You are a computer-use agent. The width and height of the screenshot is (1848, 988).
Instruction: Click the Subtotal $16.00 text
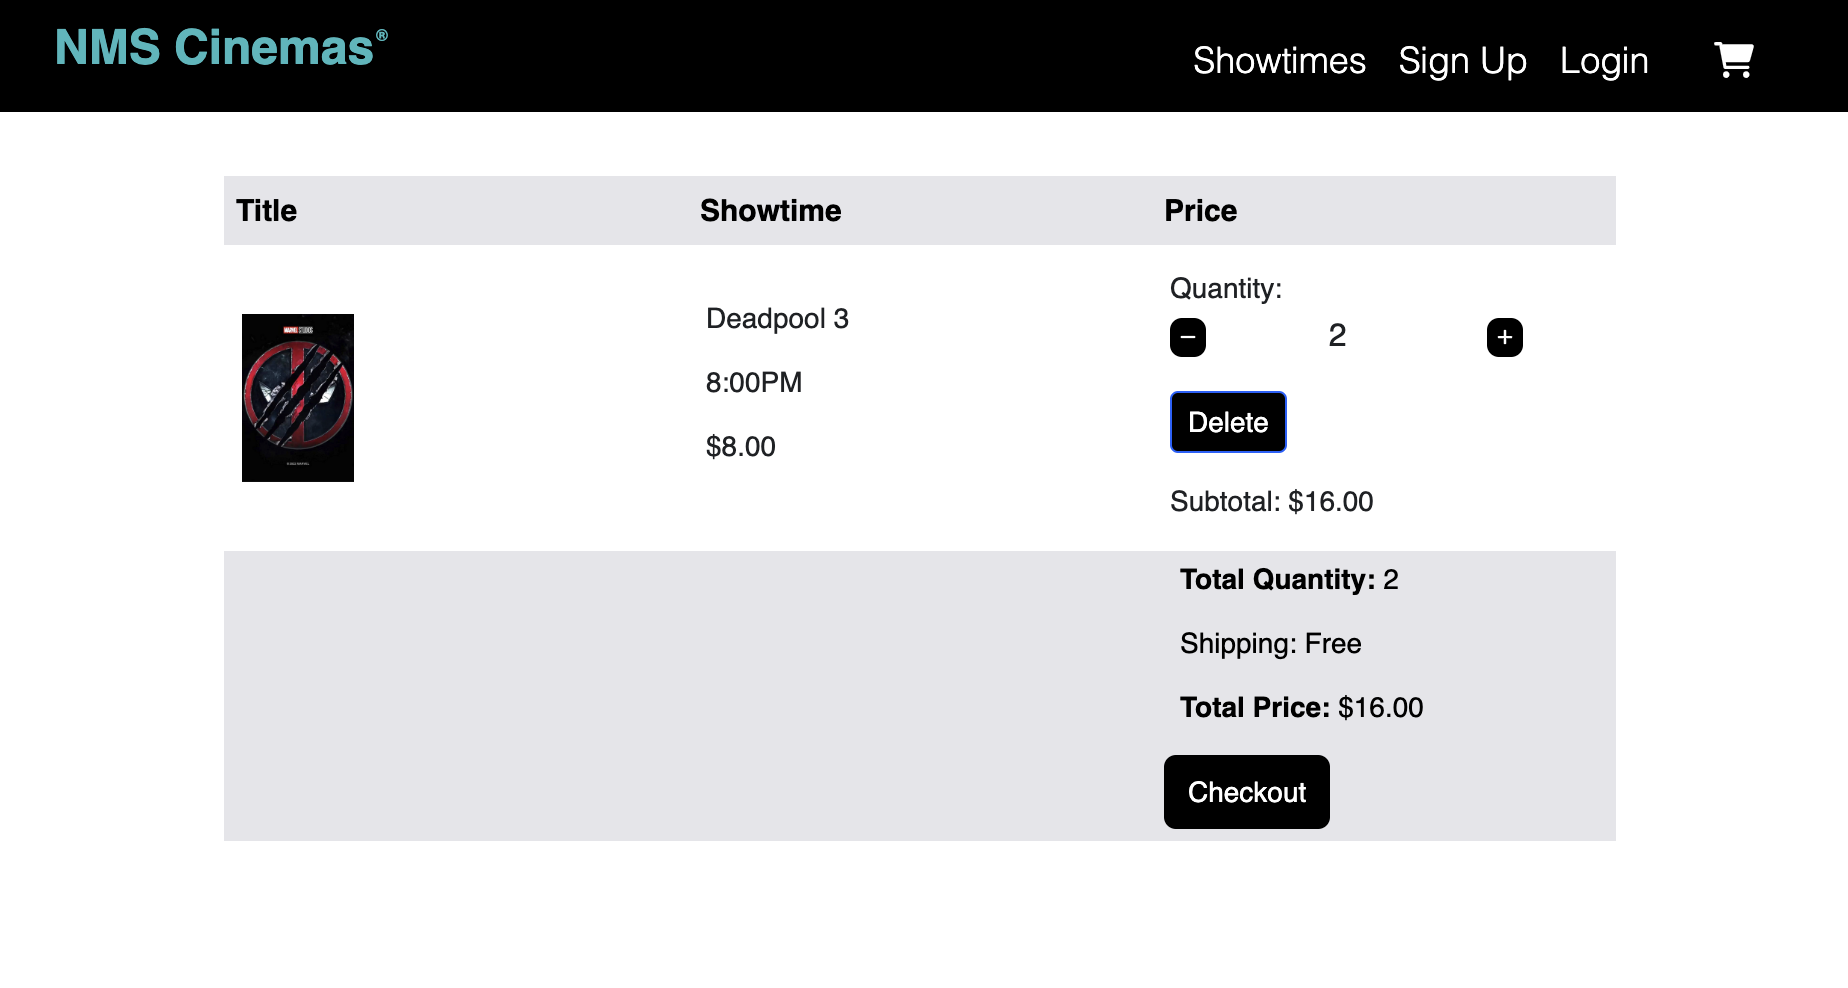tap(1272, 501)
